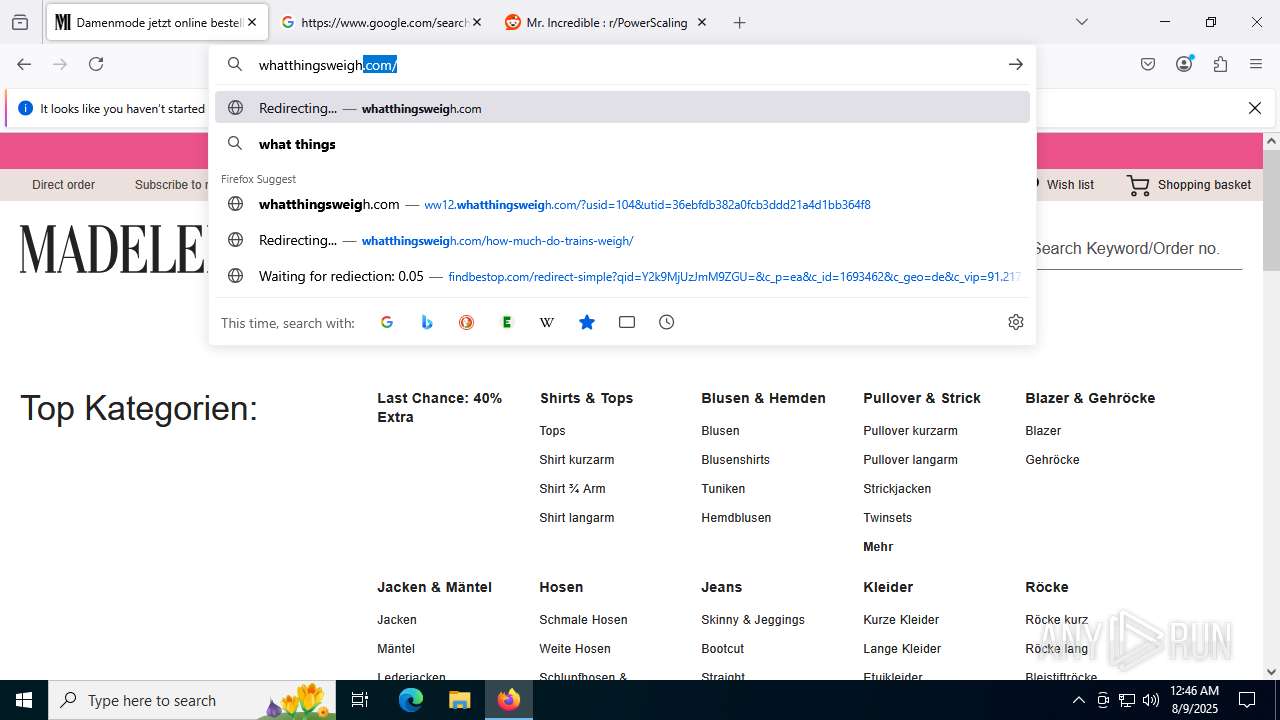Viewport: 1280px width, 720px height.
Task: Open the Pocket save icon
Action: [1148, 64]
